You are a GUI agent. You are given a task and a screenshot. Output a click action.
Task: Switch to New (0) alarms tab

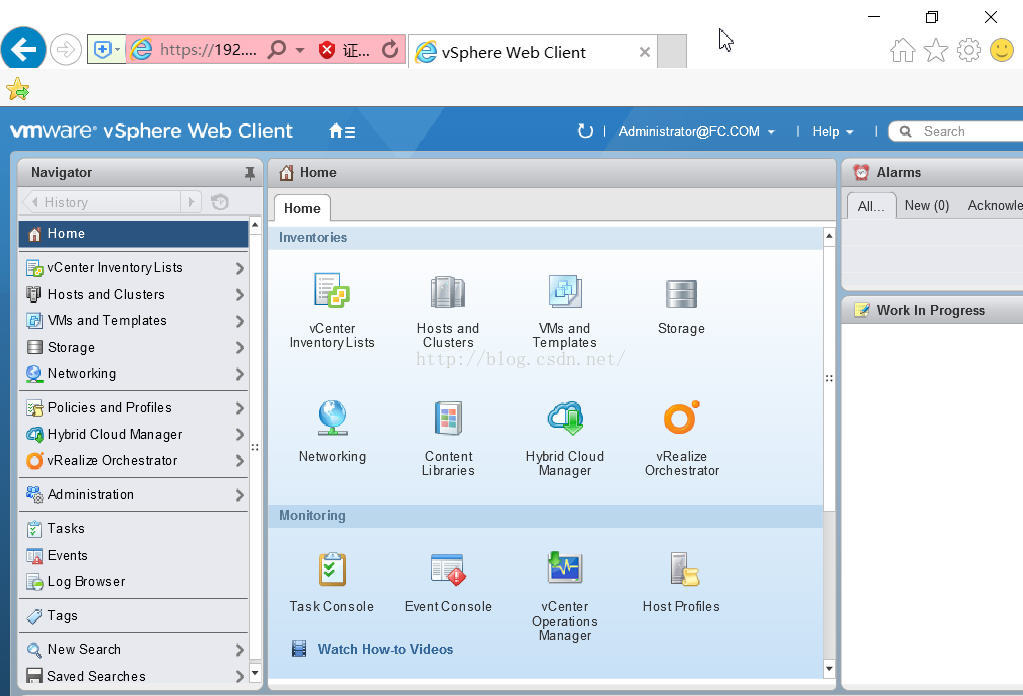(x=926, y=205)
